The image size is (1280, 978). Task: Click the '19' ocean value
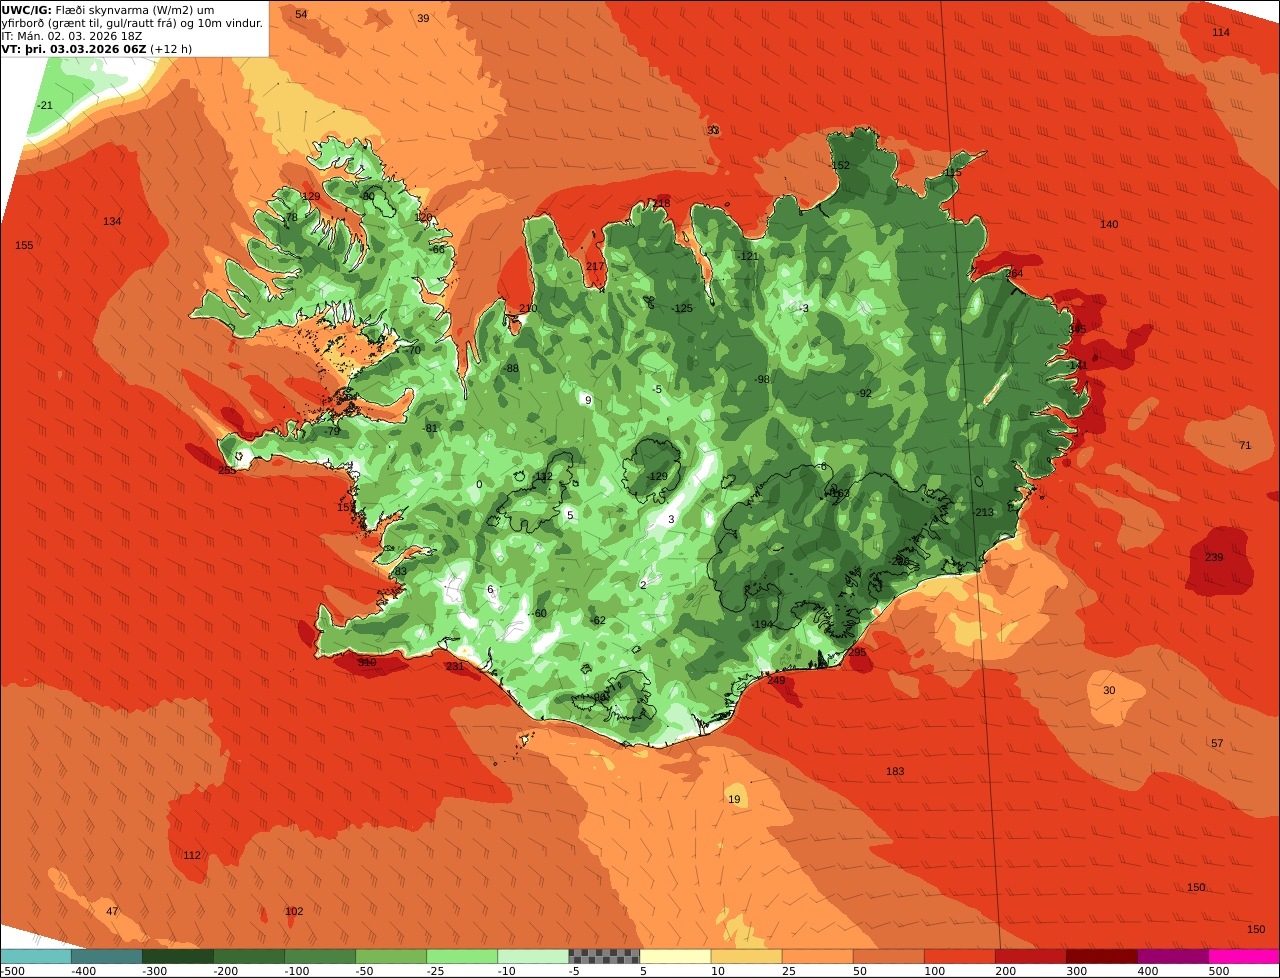(734, 799)
